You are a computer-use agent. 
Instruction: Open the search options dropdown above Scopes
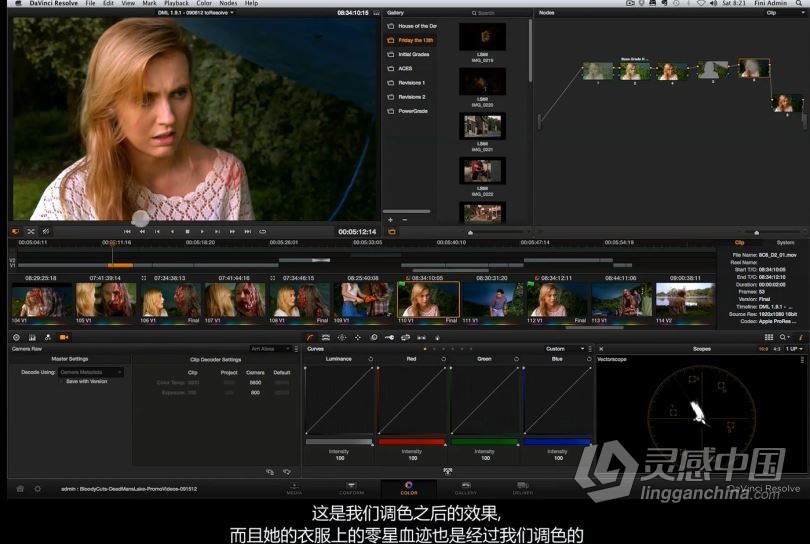point(785,337)
